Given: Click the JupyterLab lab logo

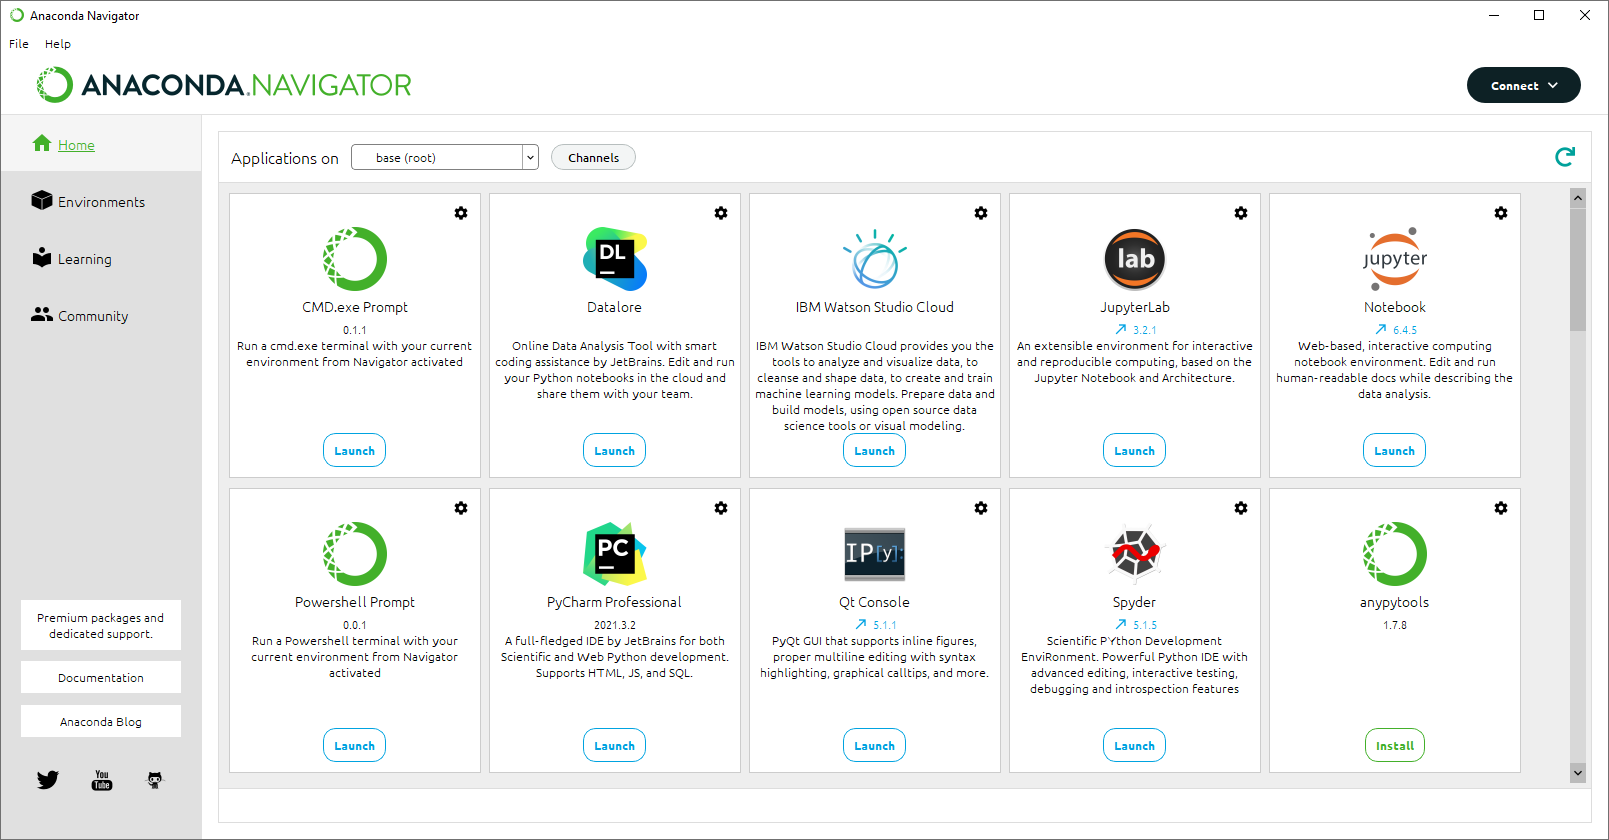Looking at the screenshot, I should pyautogui.click(x=1135, y=259).
